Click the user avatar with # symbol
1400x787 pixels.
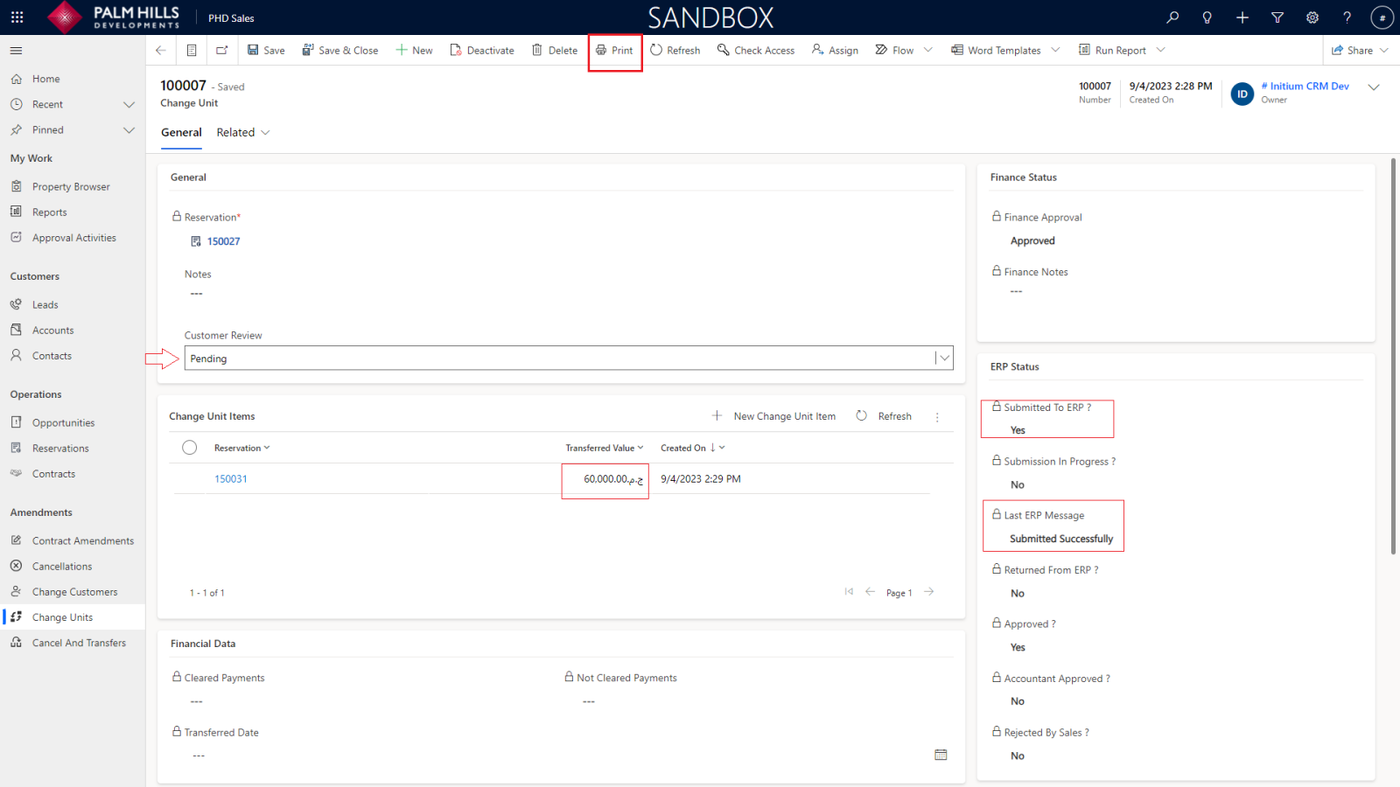click(x=1381, y=17)
